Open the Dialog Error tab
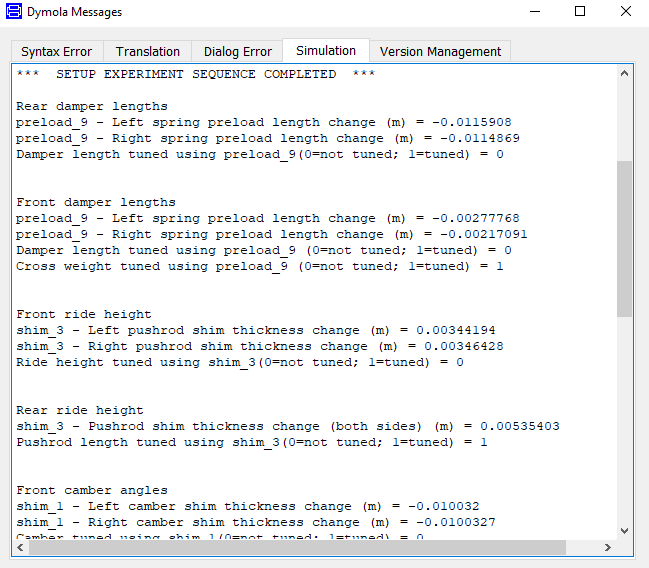 tap(238, 51)
